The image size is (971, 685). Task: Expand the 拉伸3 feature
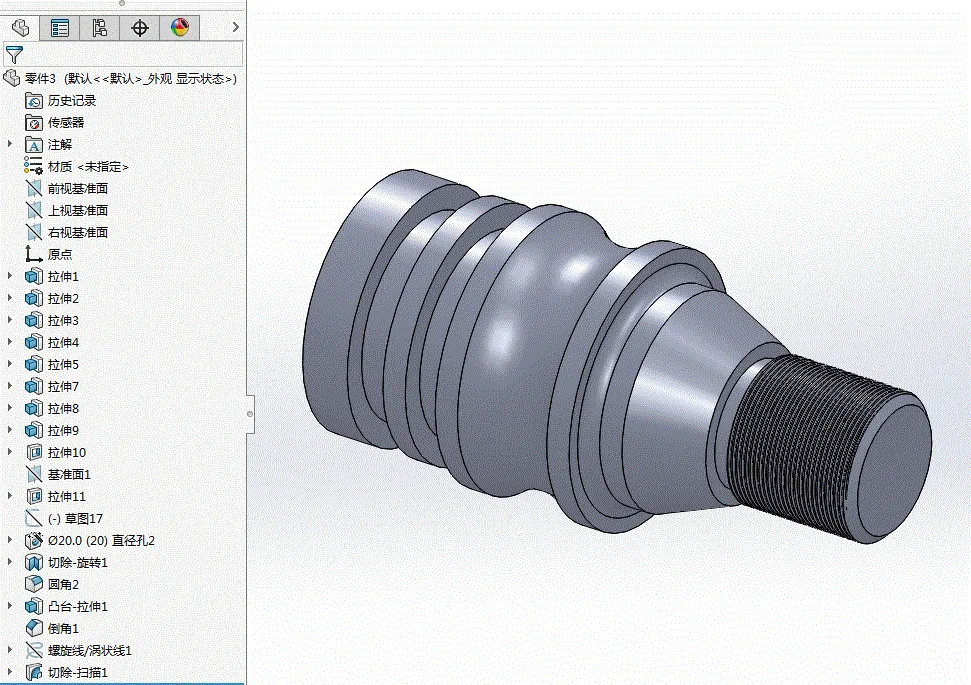9,320
